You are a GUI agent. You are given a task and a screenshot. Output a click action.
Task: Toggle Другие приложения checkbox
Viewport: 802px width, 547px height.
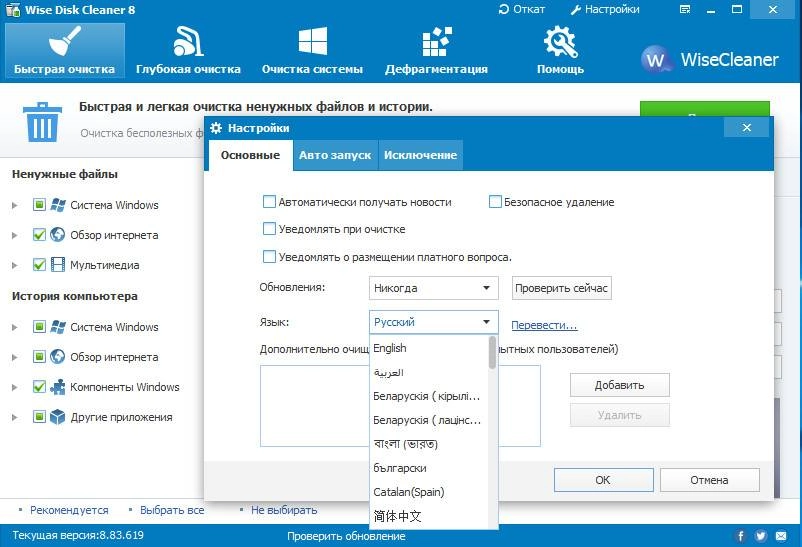pos(39,417)
